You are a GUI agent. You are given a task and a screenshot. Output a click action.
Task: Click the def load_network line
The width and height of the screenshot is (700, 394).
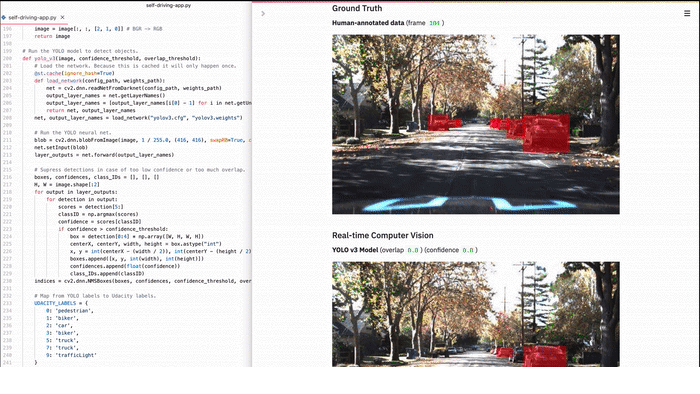click(100, 81)
